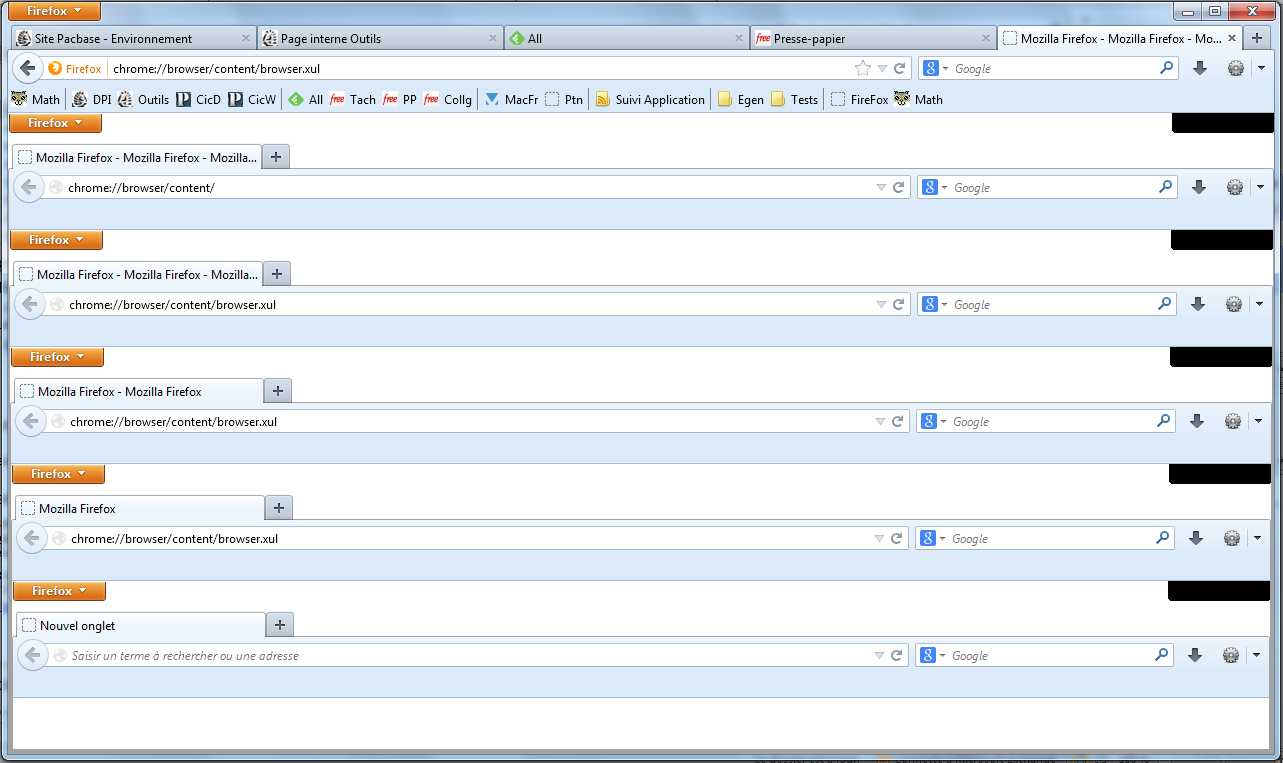Select the All tab in tab strip
This screenshot has width=1283, height=763.
[x=625, y=39]
